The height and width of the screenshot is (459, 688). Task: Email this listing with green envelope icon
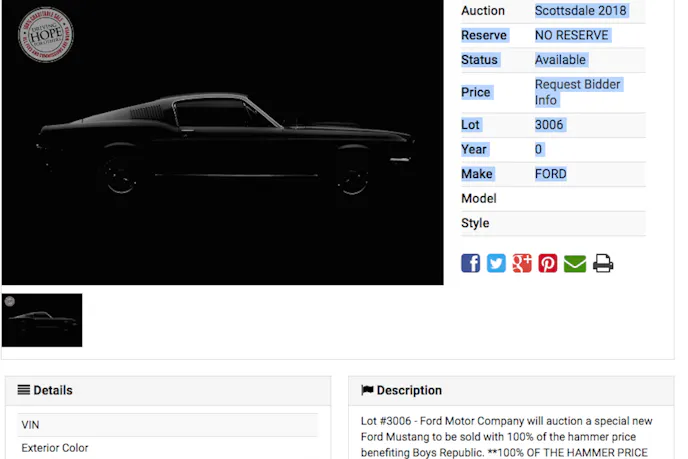(x=575, y=264)
